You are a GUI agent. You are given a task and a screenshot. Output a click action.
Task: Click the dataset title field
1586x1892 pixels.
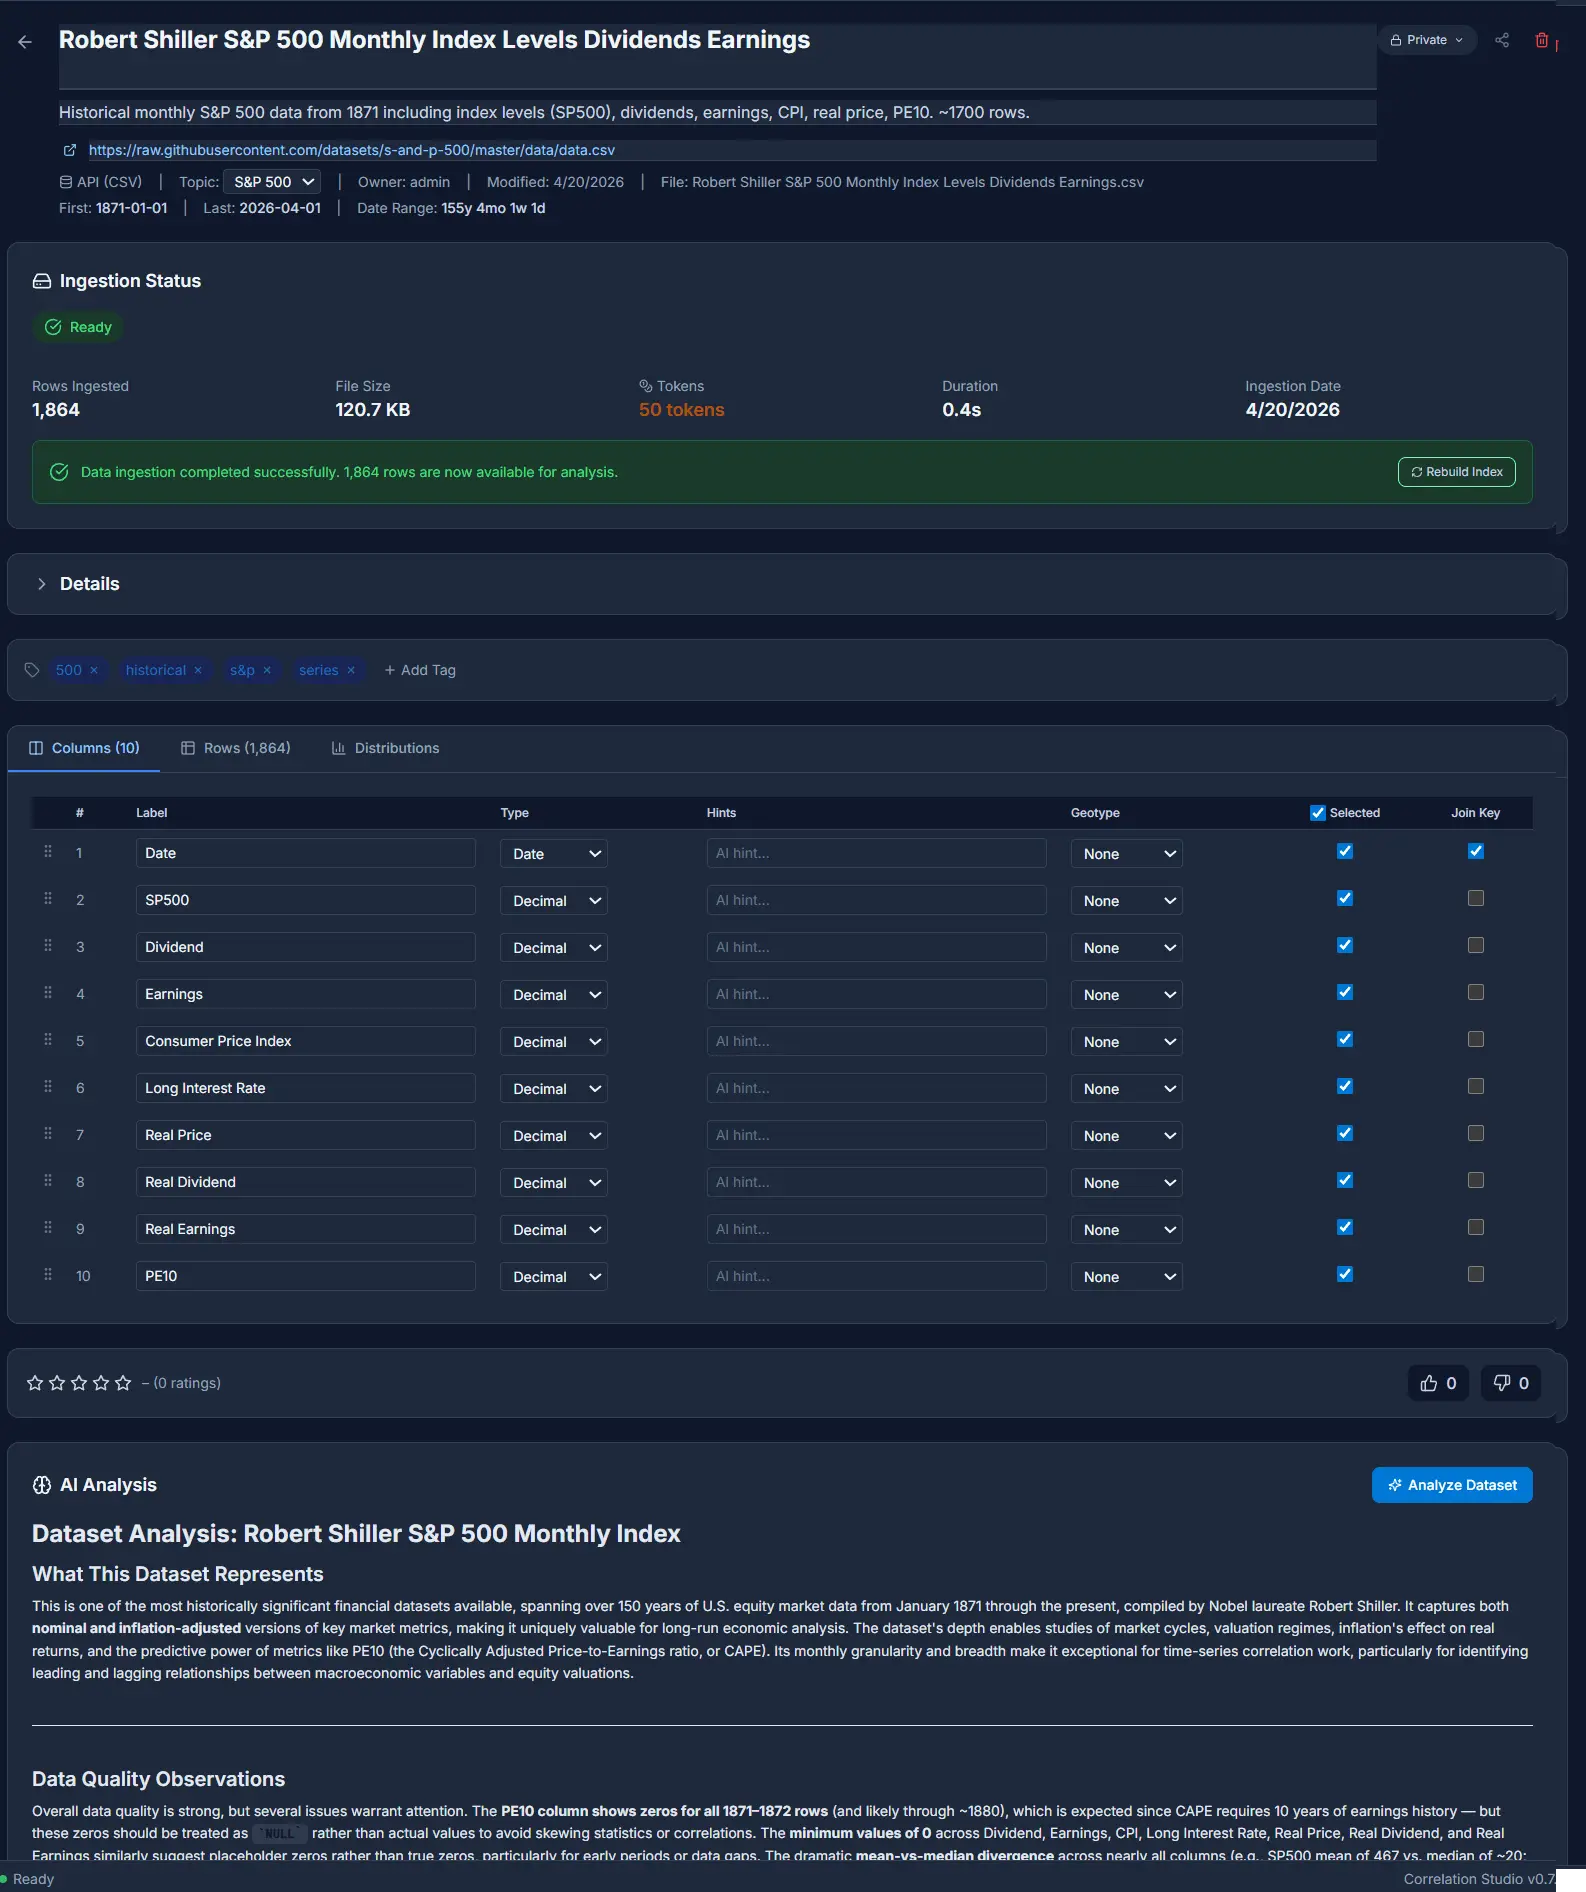point(717,56)
